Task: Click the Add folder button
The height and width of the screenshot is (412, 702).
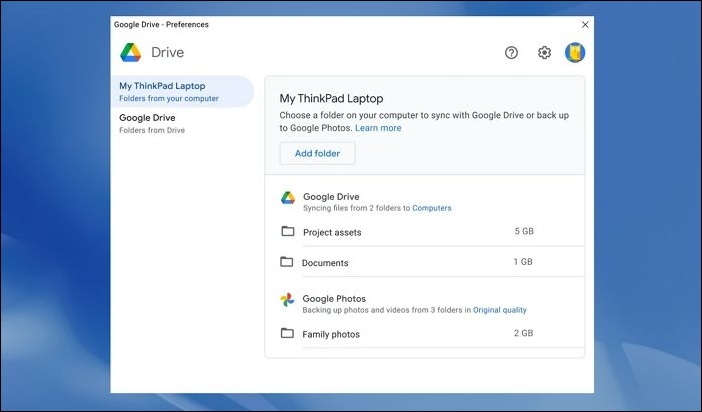Action: 317,153
